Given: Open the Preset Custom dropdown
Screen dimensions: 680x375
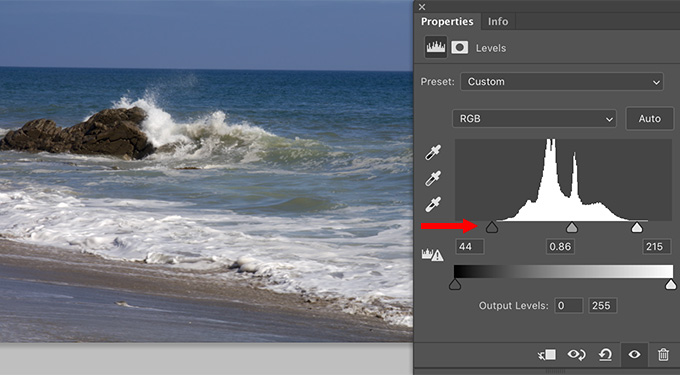Looking at the screenshot, I should (x=562, y=82).
